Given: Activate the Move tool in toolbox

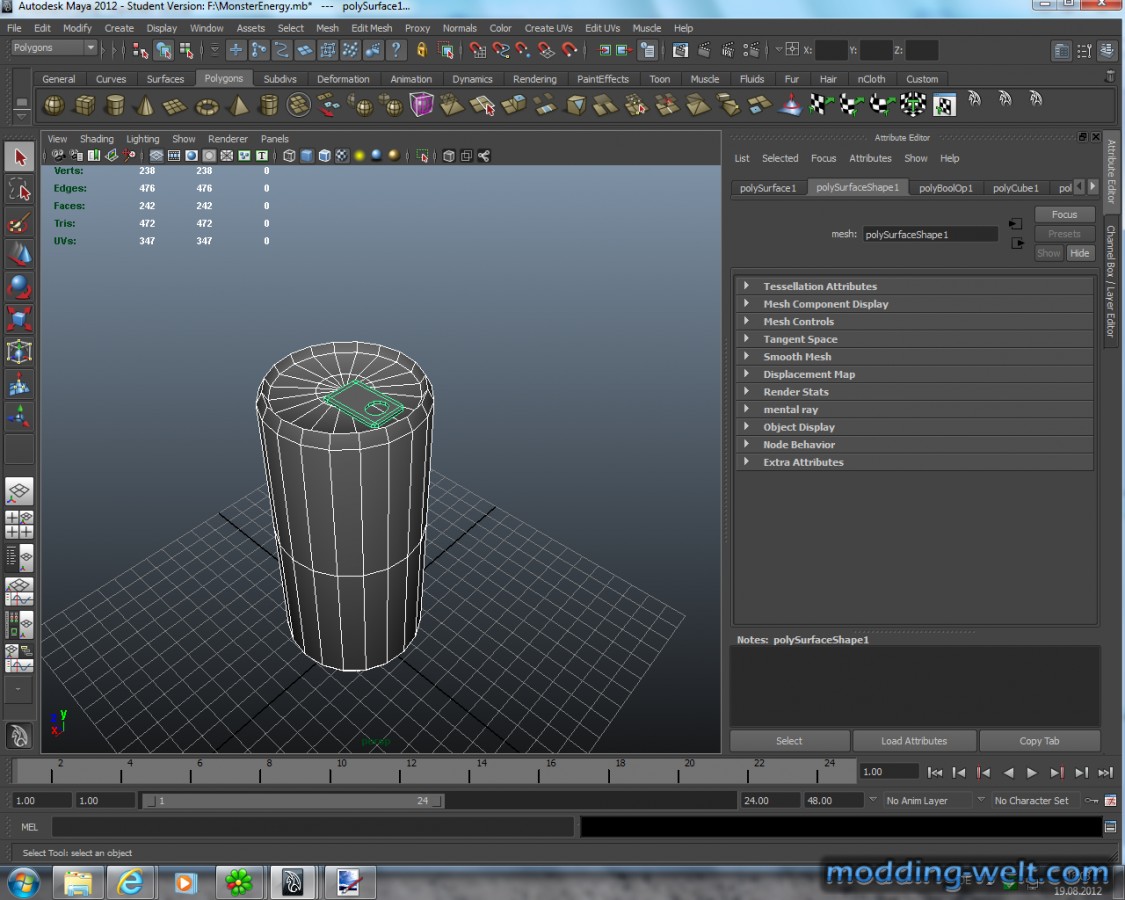Looking at the screenshot, I should coord(19,255).
